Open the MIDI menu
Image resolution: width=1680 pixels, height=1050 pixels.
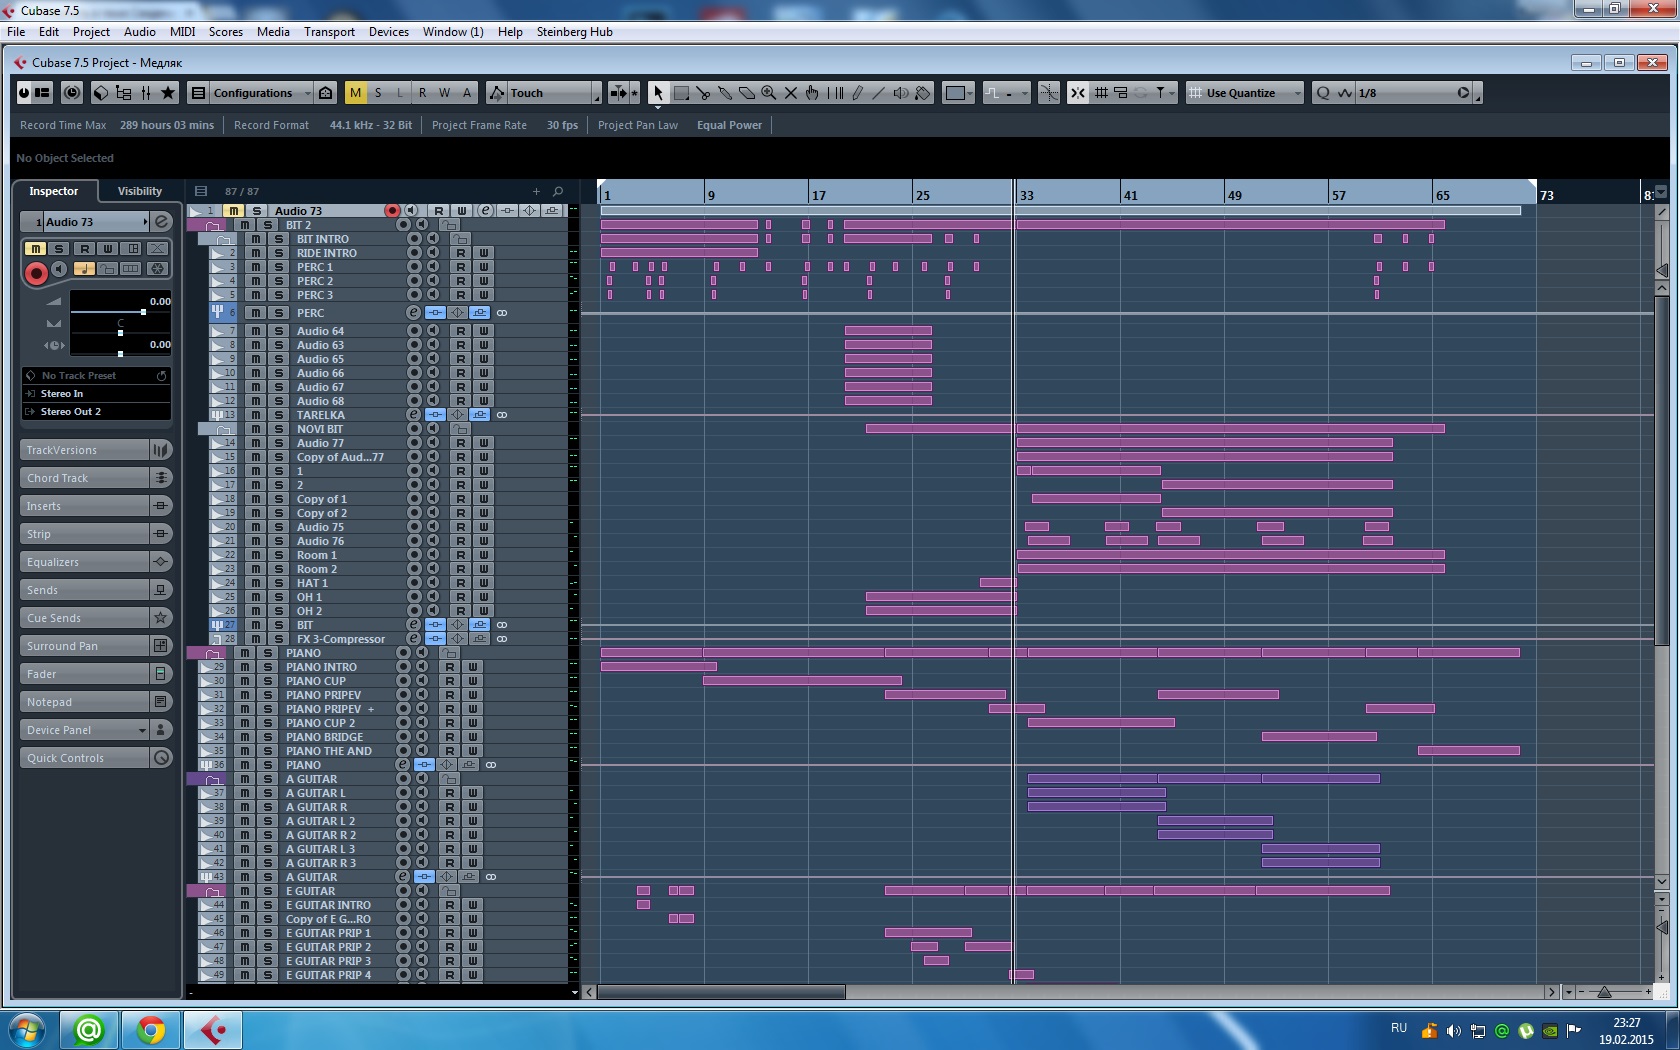182,32
